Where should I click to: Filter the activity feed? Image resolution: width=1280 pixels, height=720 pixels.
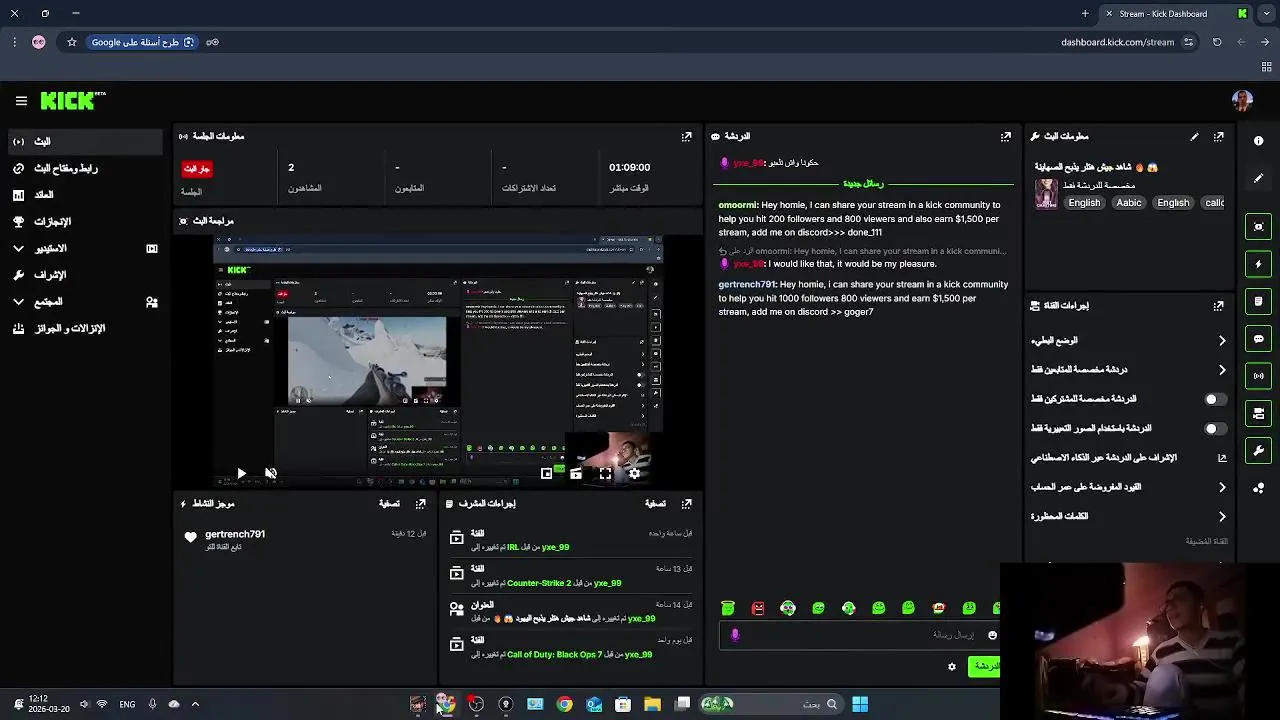coord(389,504)
